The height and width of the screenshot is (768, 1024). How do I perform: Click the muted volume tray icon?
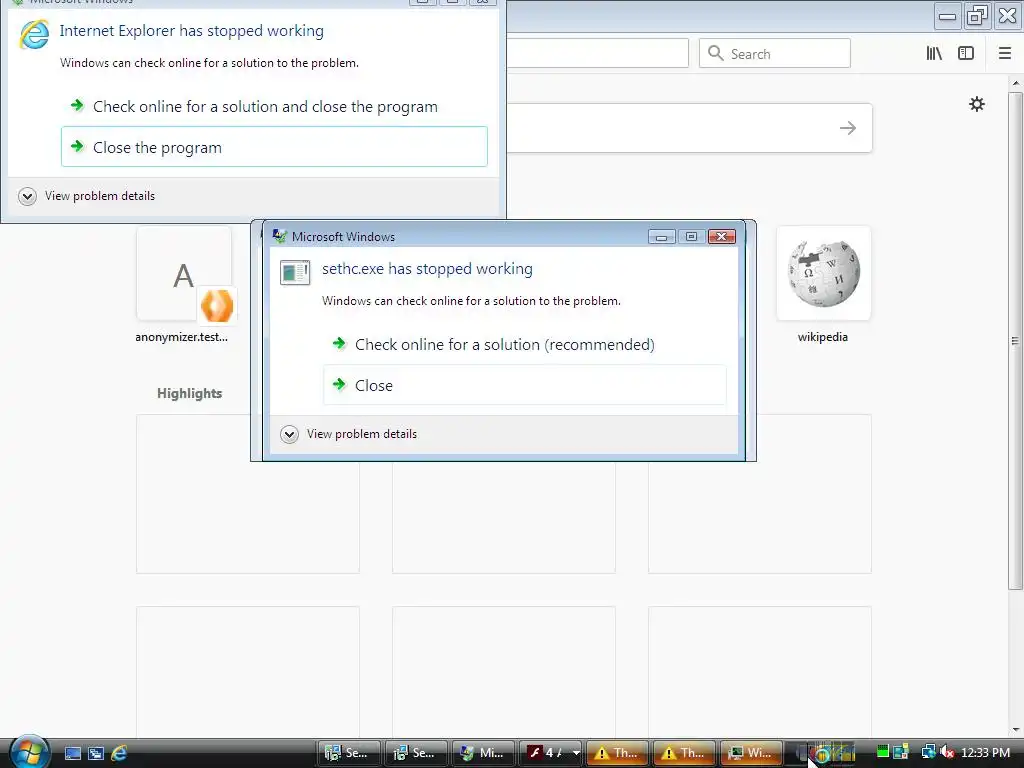tap(947, 752)
